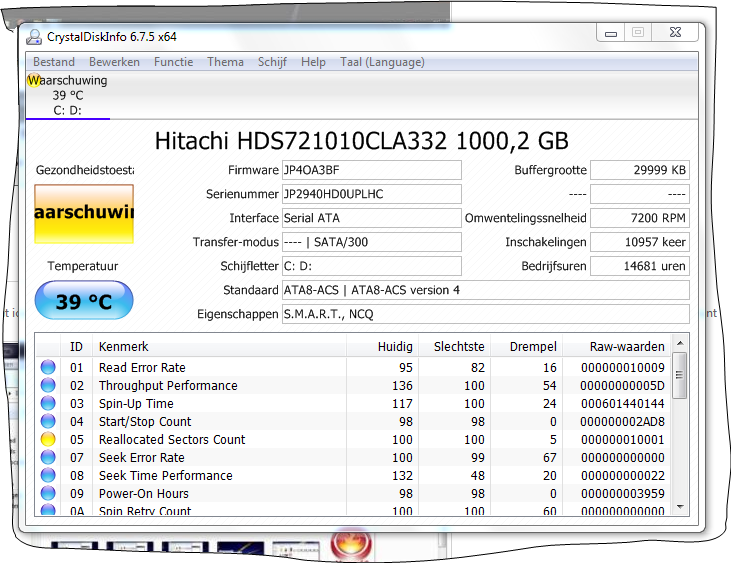Click the 39 °C temperature button

pos(84,301)
